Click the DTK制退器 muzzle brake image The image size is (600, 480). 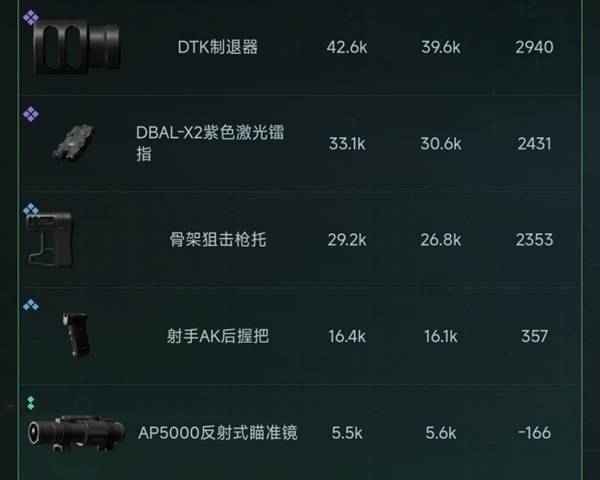(x=77, y=46)
